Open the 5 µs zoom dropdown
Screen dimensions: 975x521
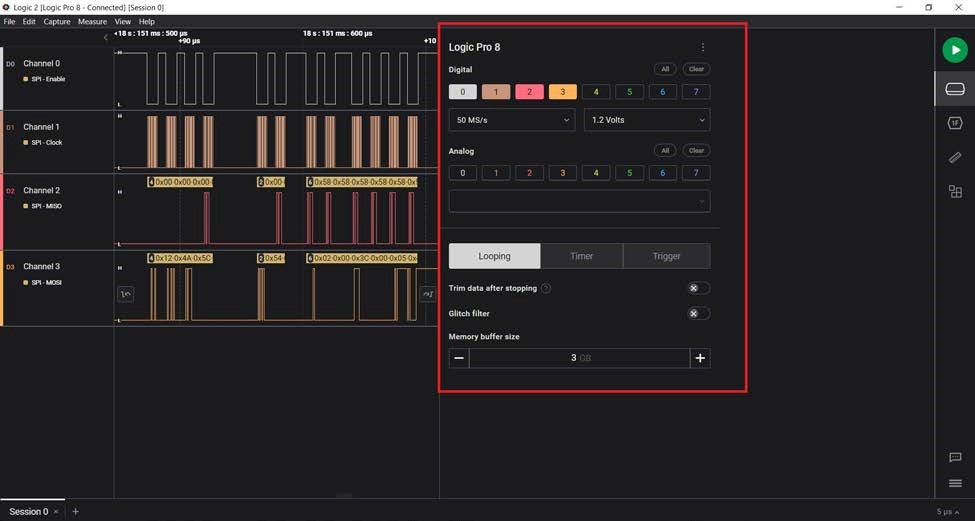[948, 512]
